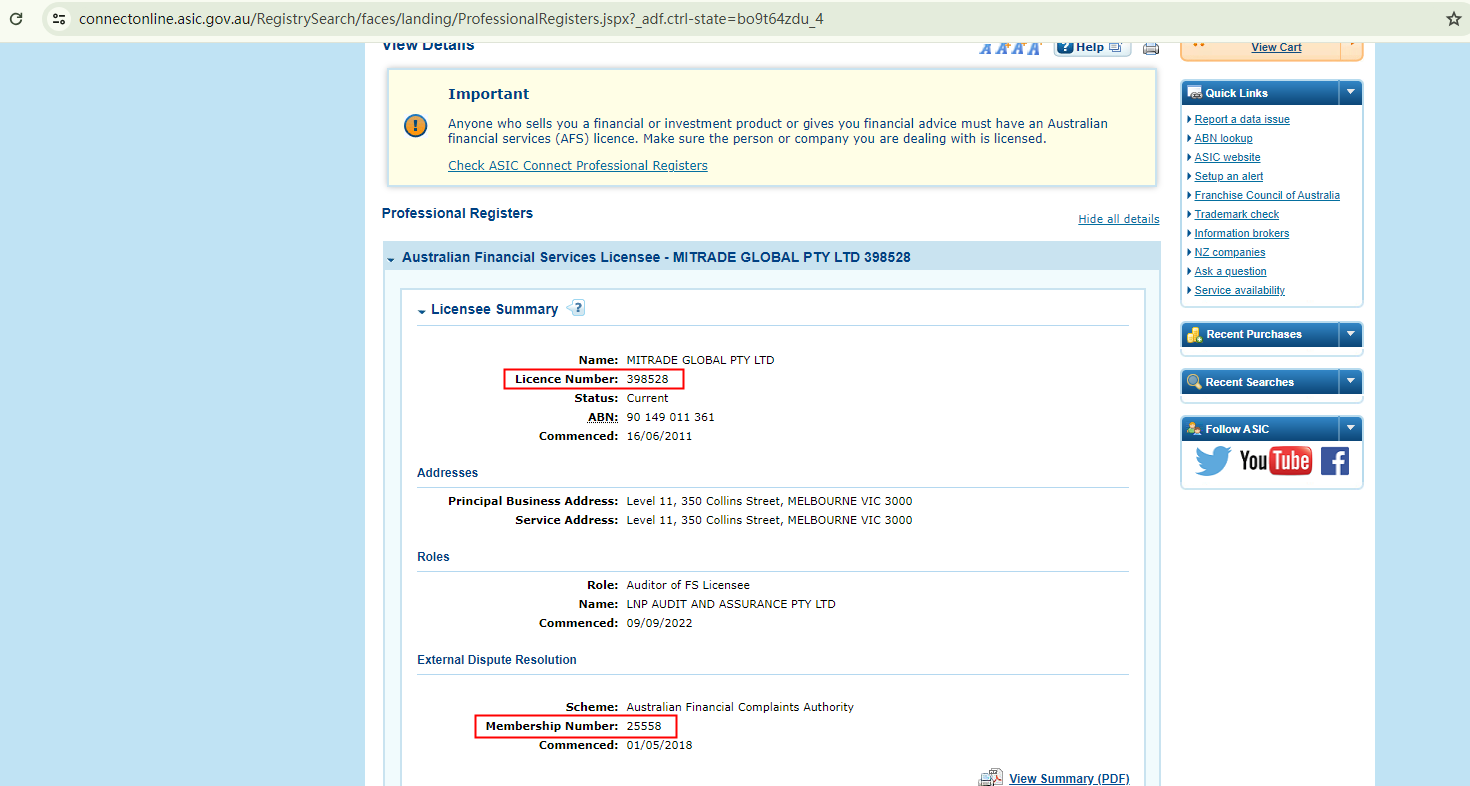
Task: Click the Roles section heading
Action: [x=433, y=557]
